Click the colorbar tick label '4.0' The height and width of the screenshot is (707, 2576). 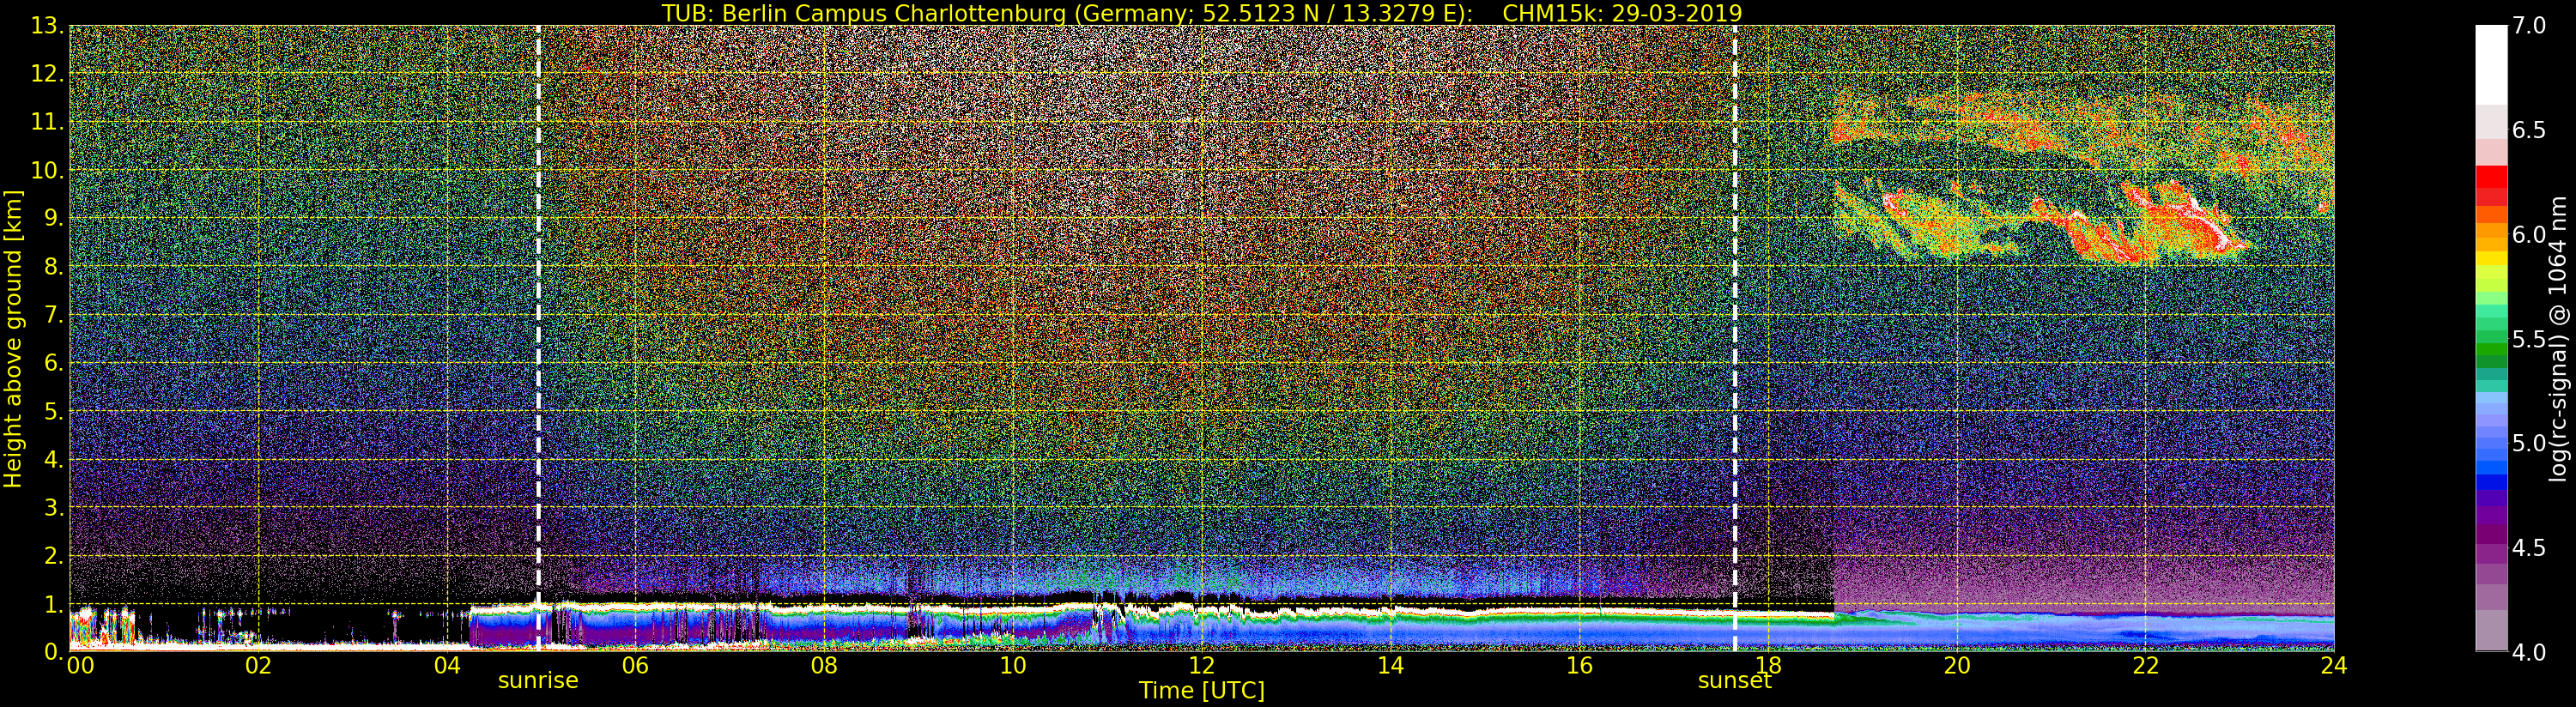tap(2529, 652)
